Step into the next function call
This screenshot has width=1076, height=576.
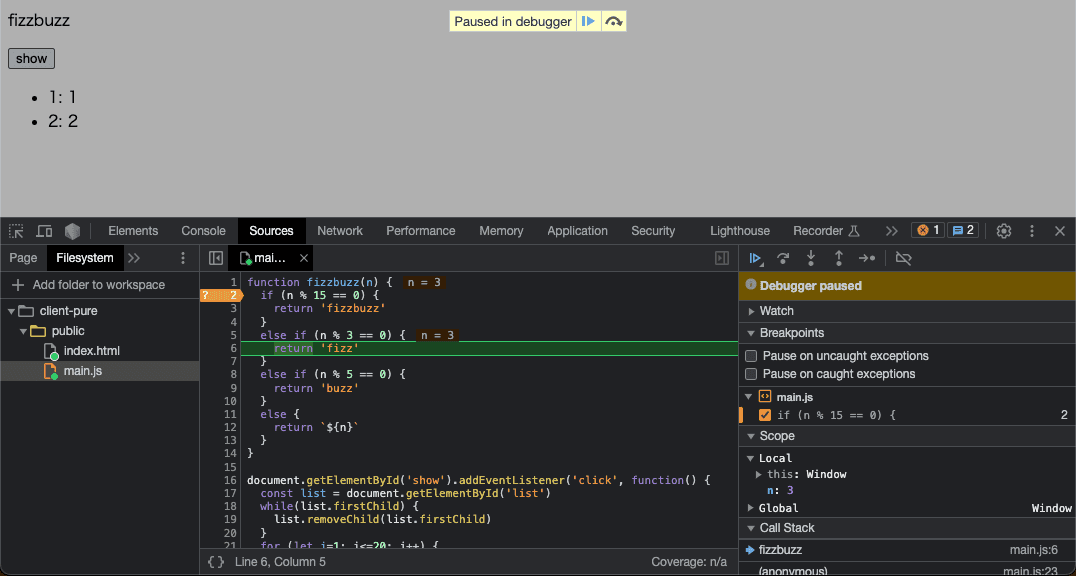[811, 258]
